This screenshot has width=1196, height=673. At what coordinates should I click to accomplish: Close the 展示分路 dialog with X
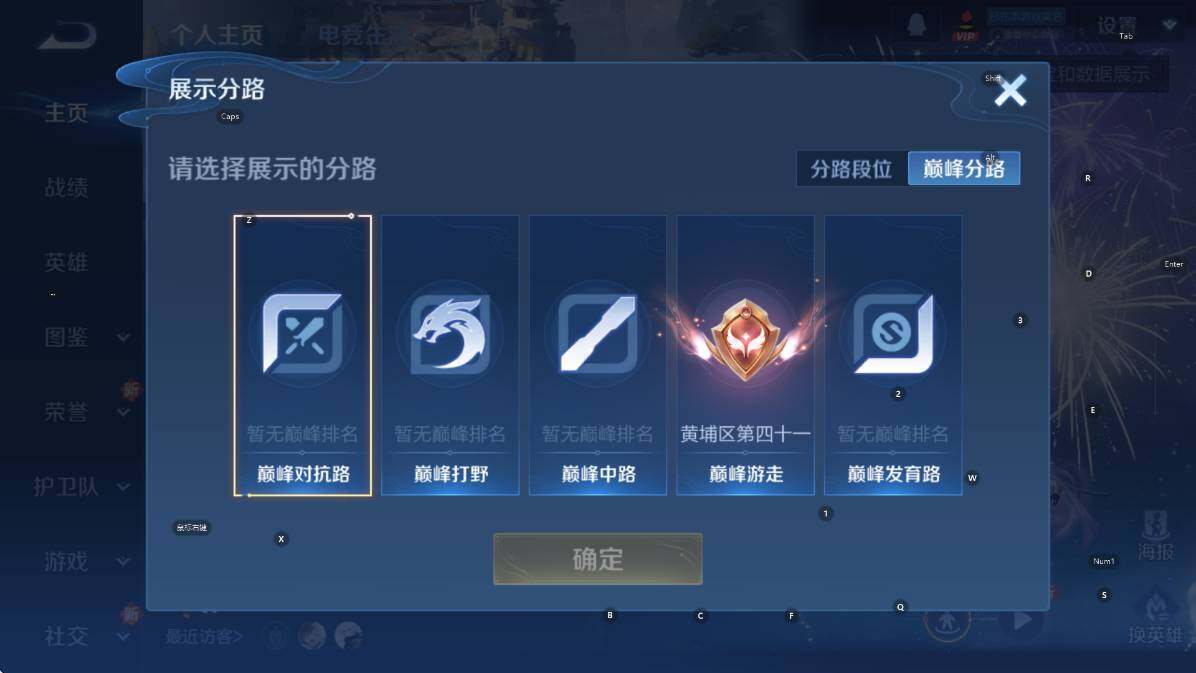[1011, 91]
